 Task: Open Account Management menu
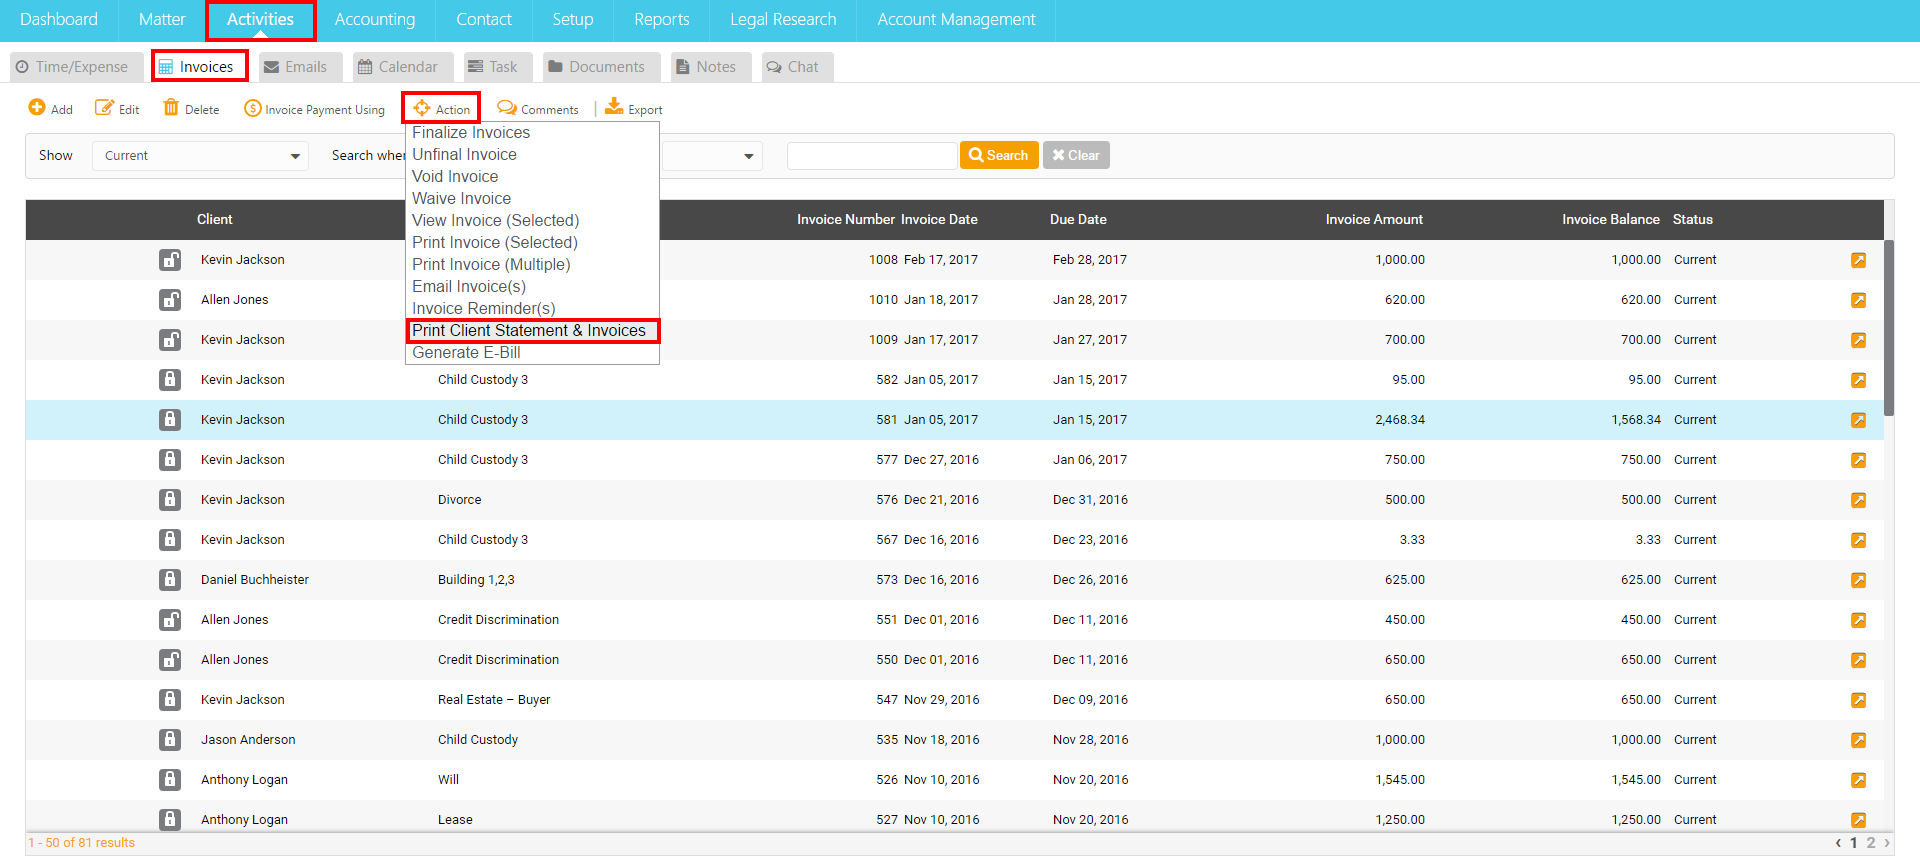coord(956,20)
